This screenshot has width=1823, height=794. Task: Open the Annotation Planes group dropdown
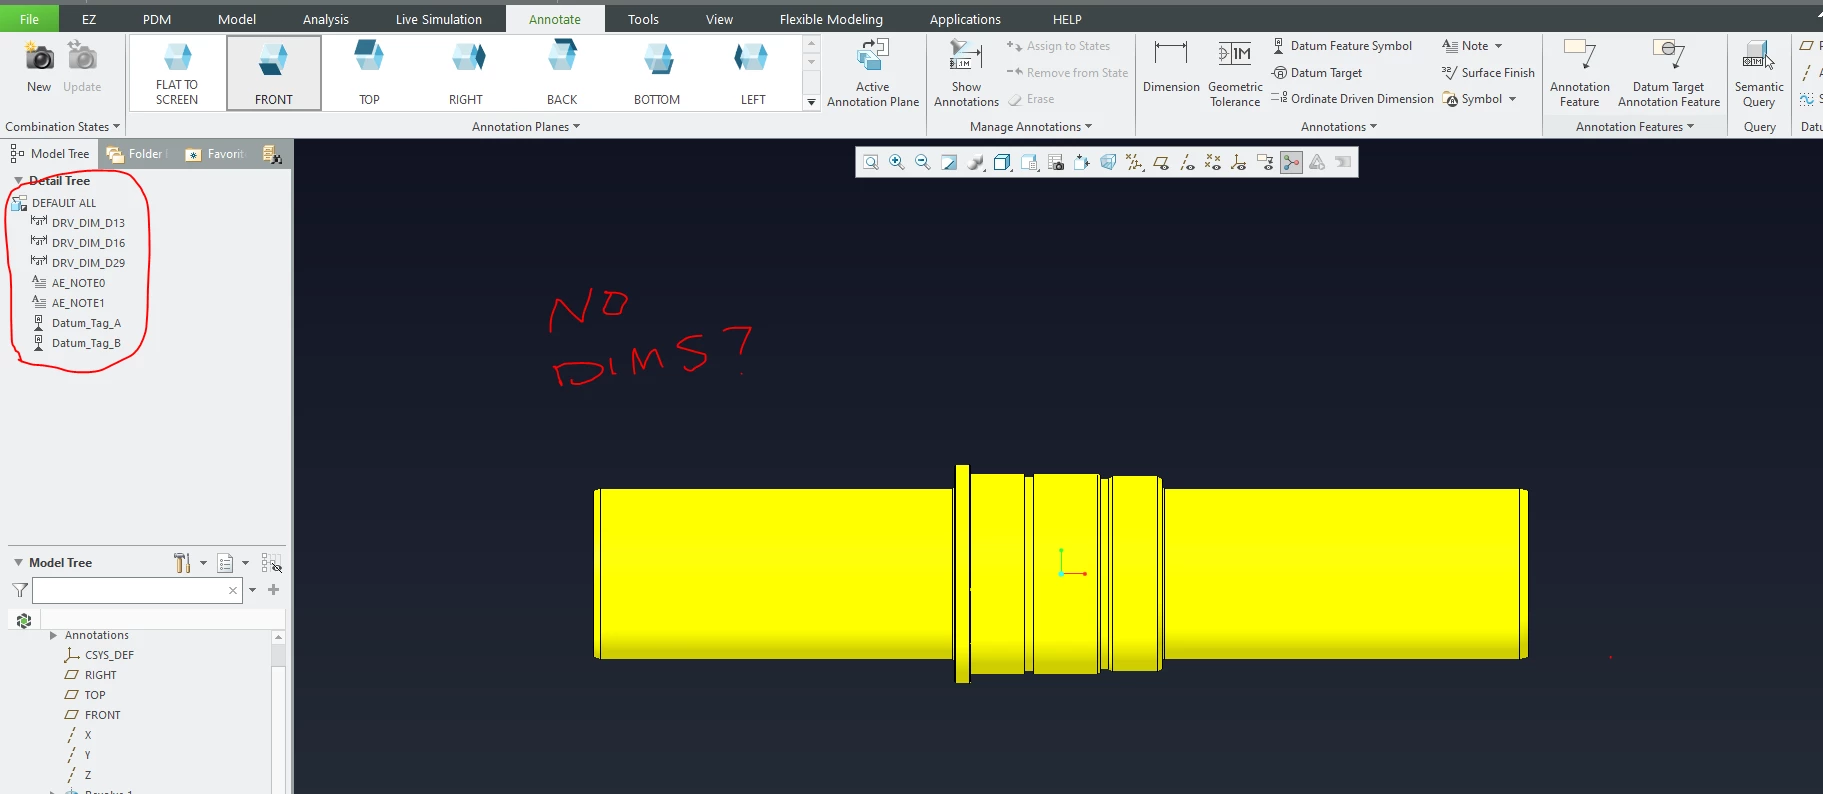(526, 127)
